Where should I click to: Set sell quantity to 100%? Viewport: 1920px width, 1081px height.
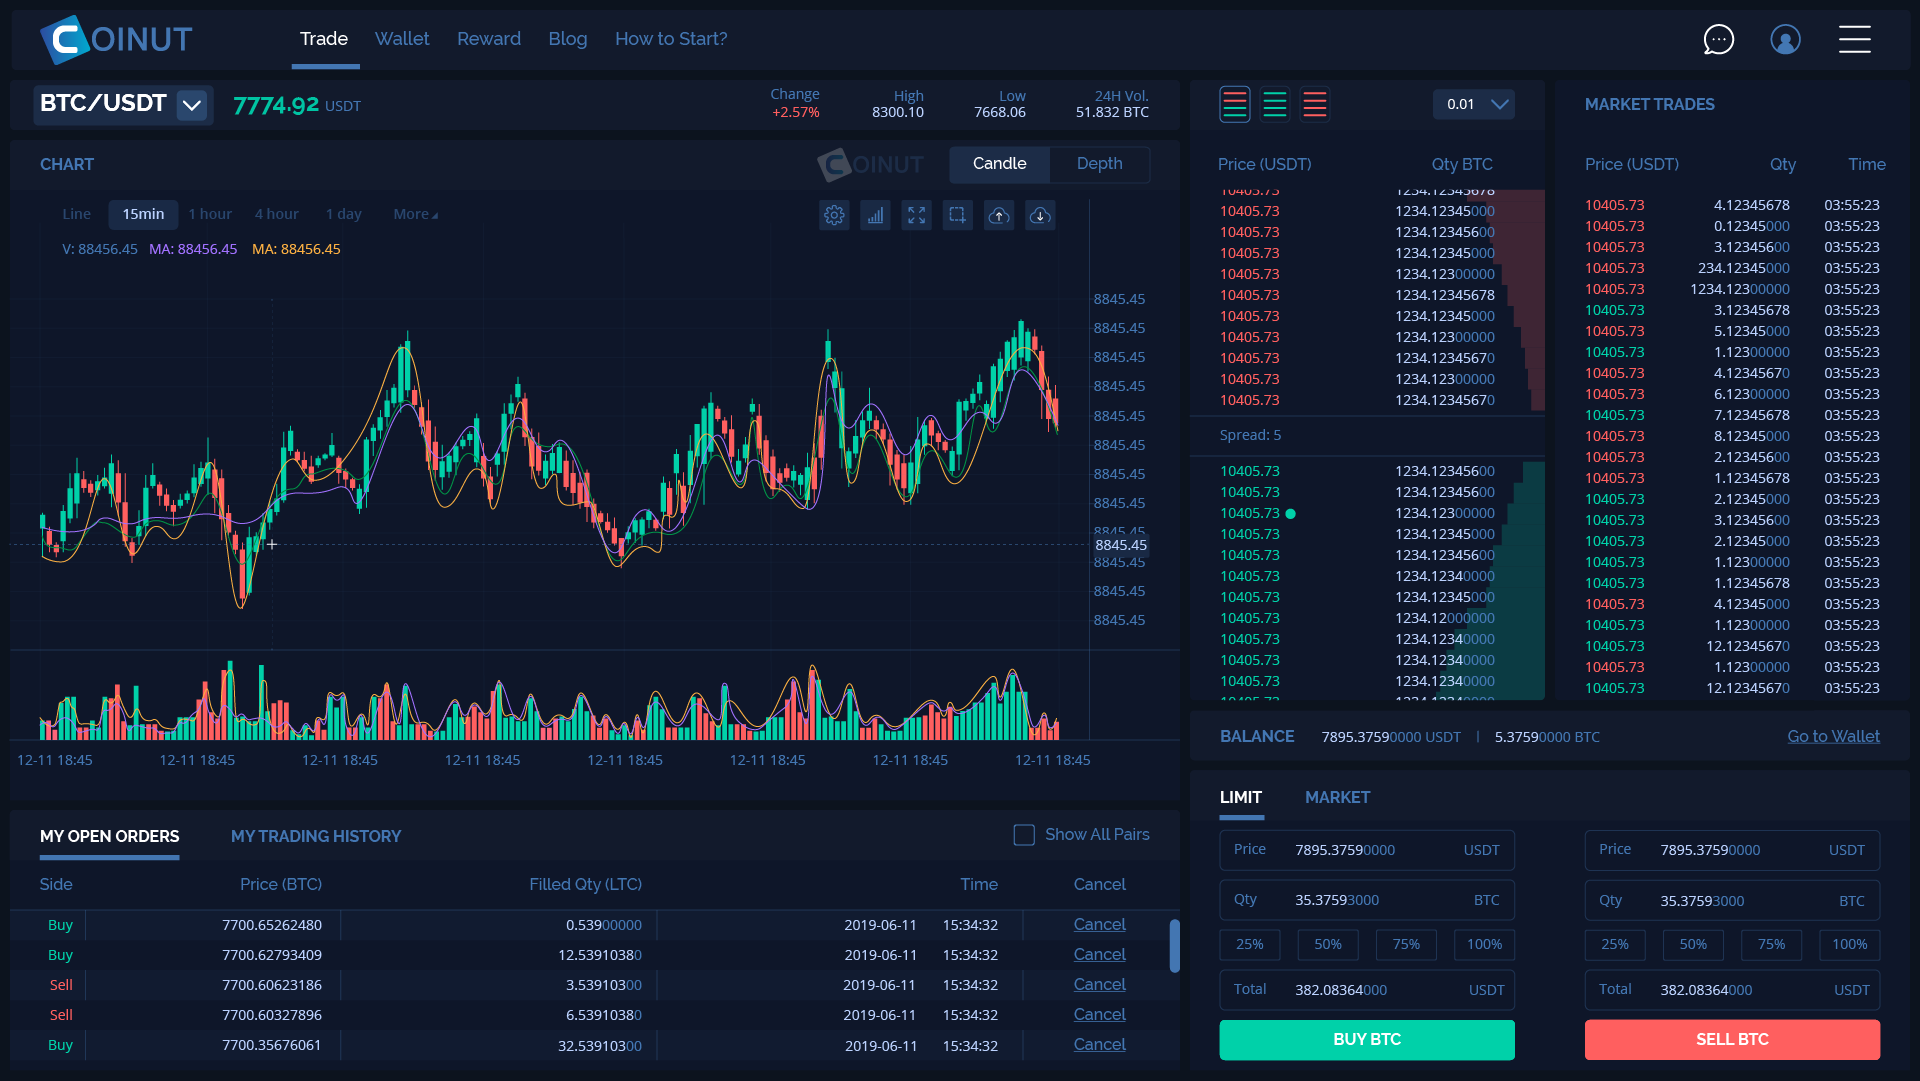point(1849,945)
